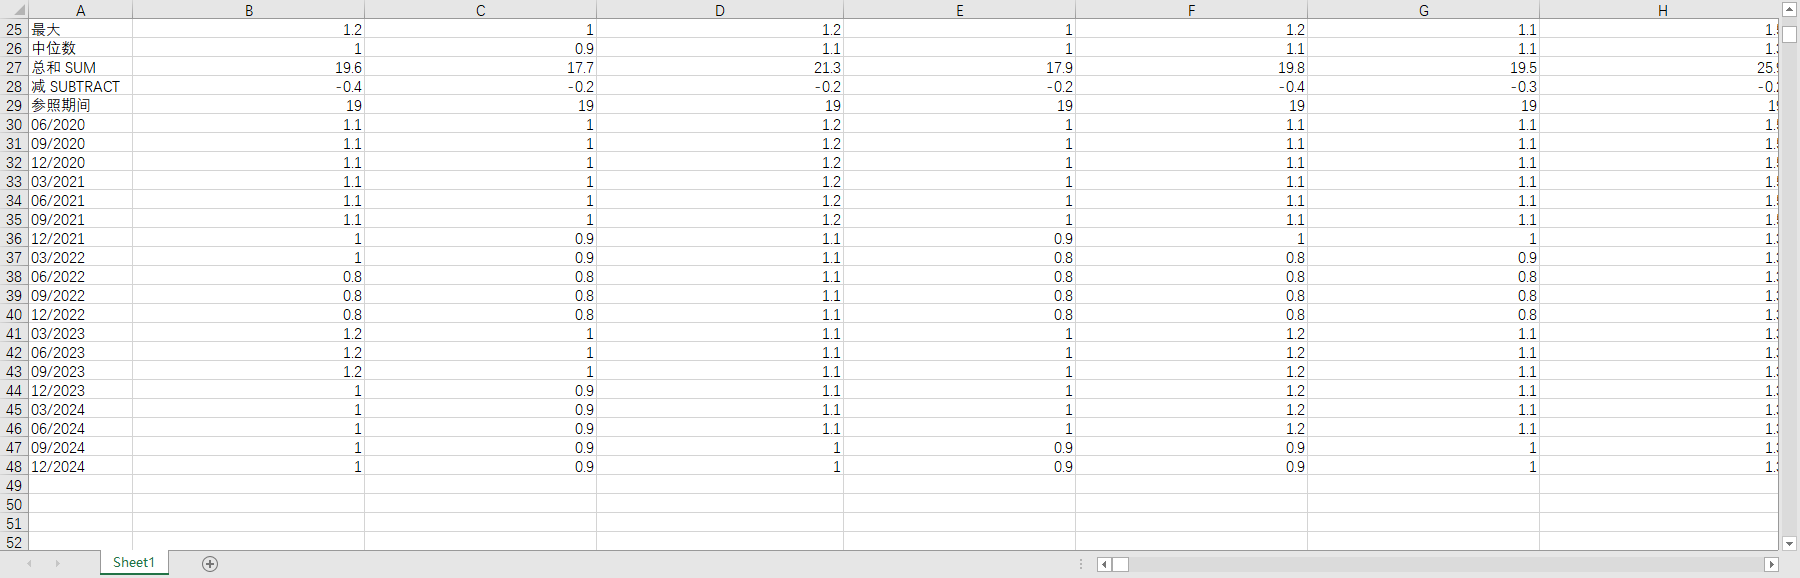Image resolution: width=1800 pixels, height=578 pixels.
Task: Select the 12/2024 date cell
Action: coord(81,467)
